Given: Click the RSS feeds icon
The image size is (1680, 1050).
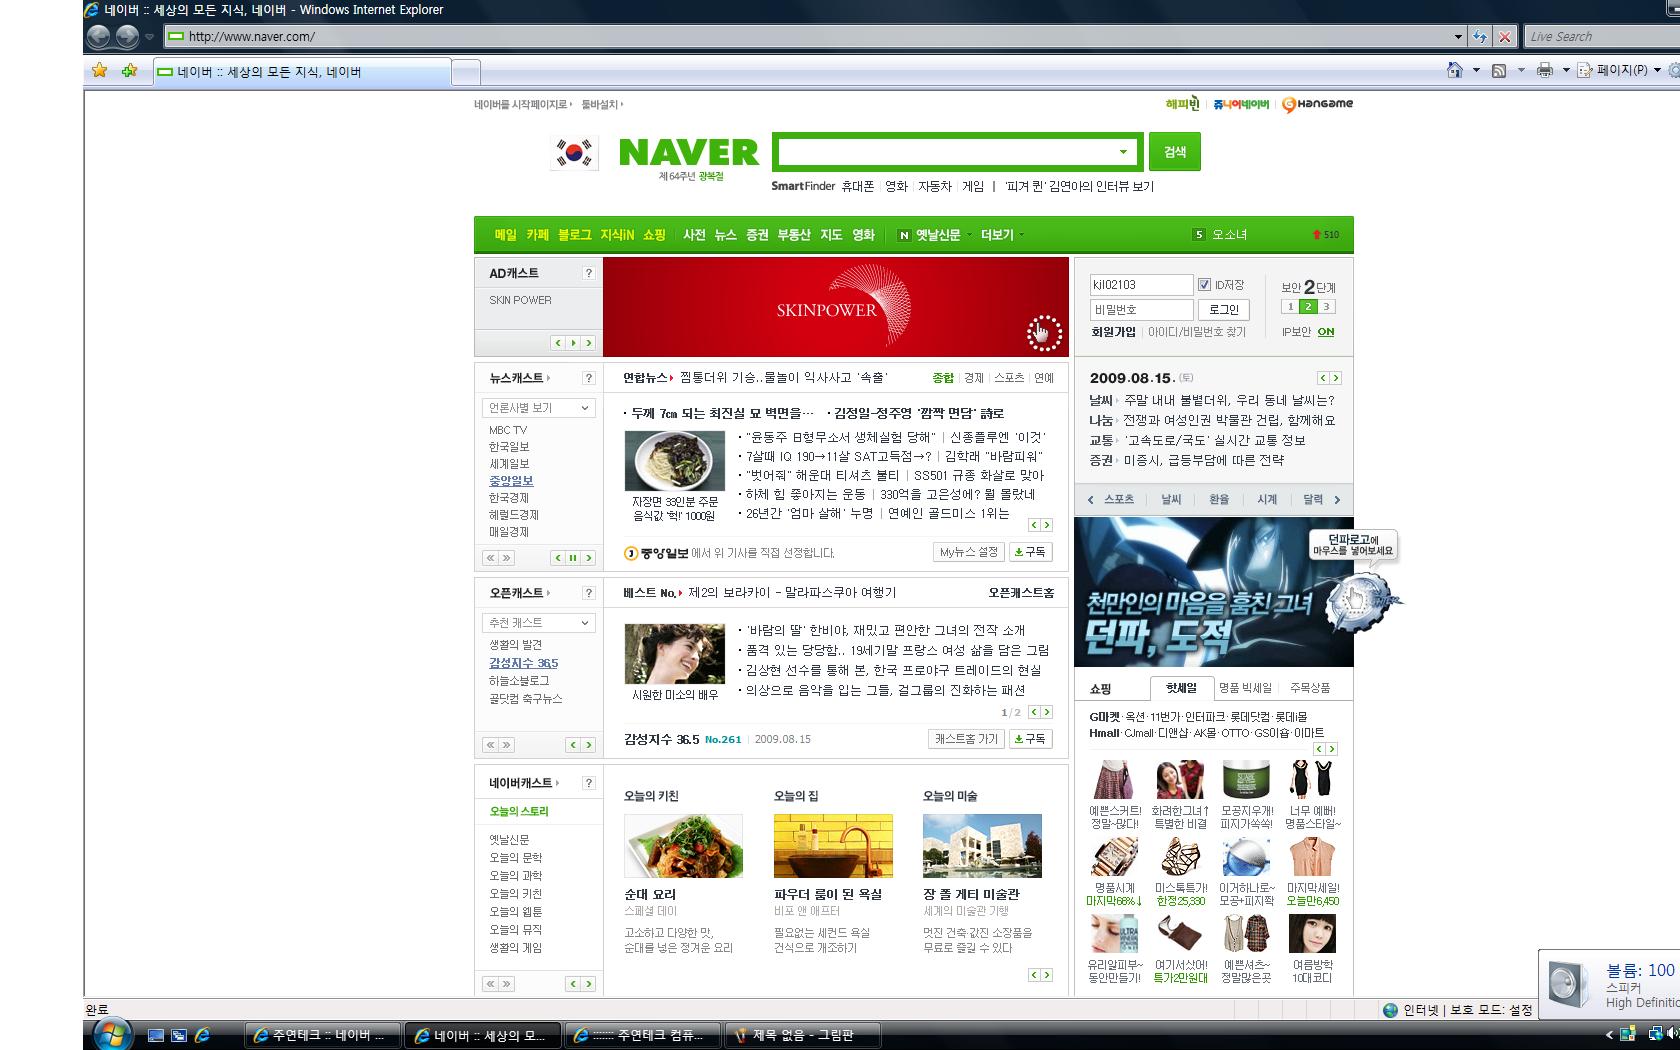Looking at the screenshot, I should [x=1499, y=70].
